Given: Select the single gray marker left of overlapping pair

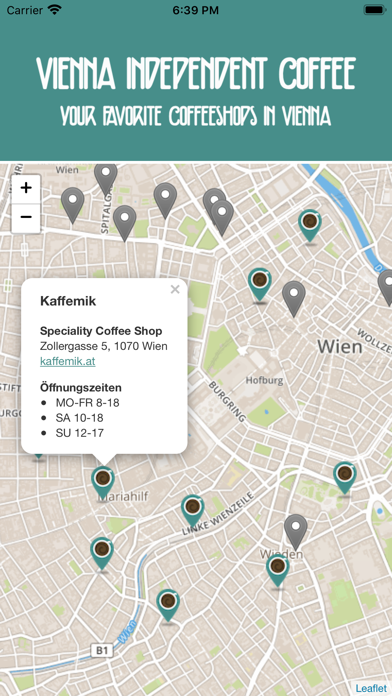Looking at the screenshot, I should click(x=165, y=200).
